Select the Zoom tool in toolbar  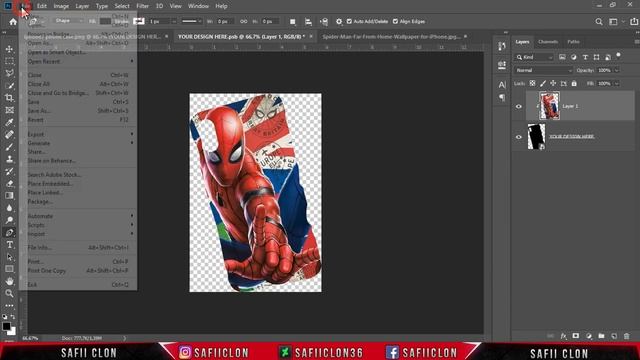coord(9,293)
